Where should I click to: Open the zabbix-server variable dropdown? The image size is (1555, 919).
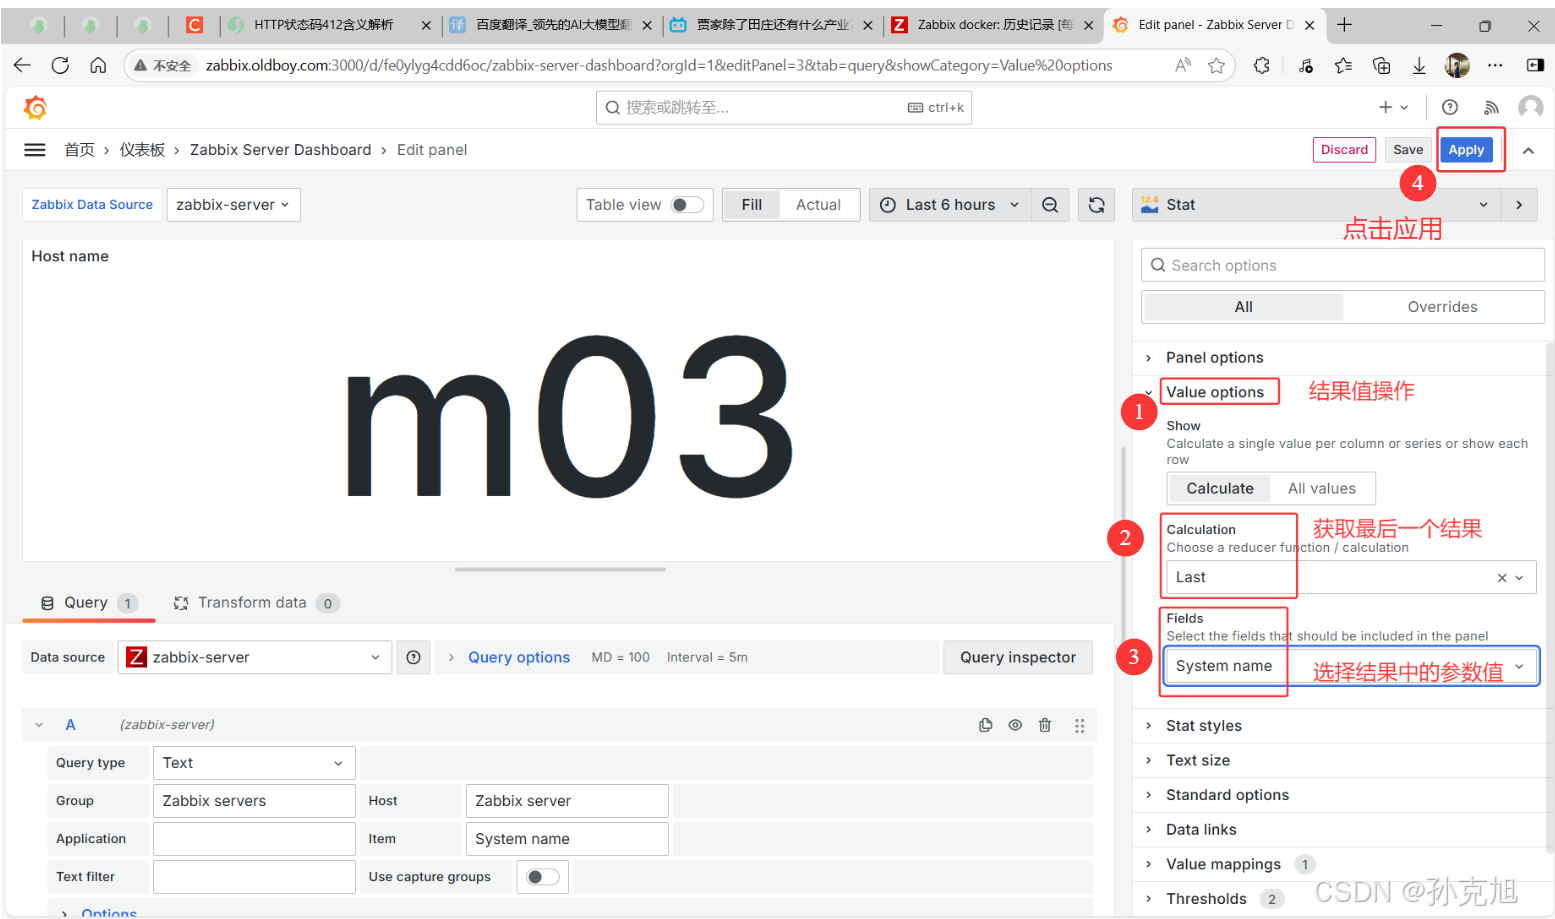(x=233, y=205)
